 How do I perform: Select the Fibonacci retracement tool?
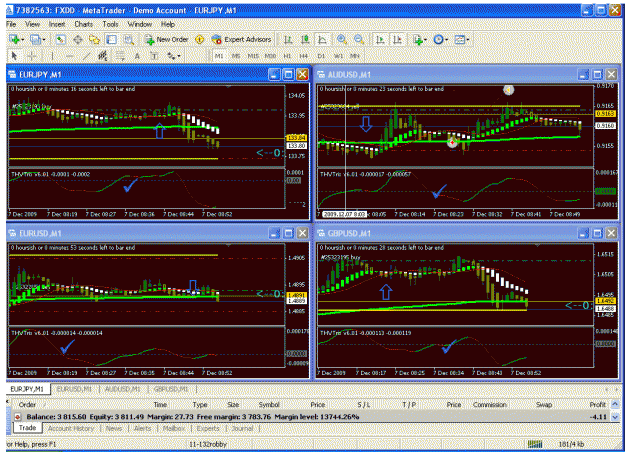[x=120, y=56]
